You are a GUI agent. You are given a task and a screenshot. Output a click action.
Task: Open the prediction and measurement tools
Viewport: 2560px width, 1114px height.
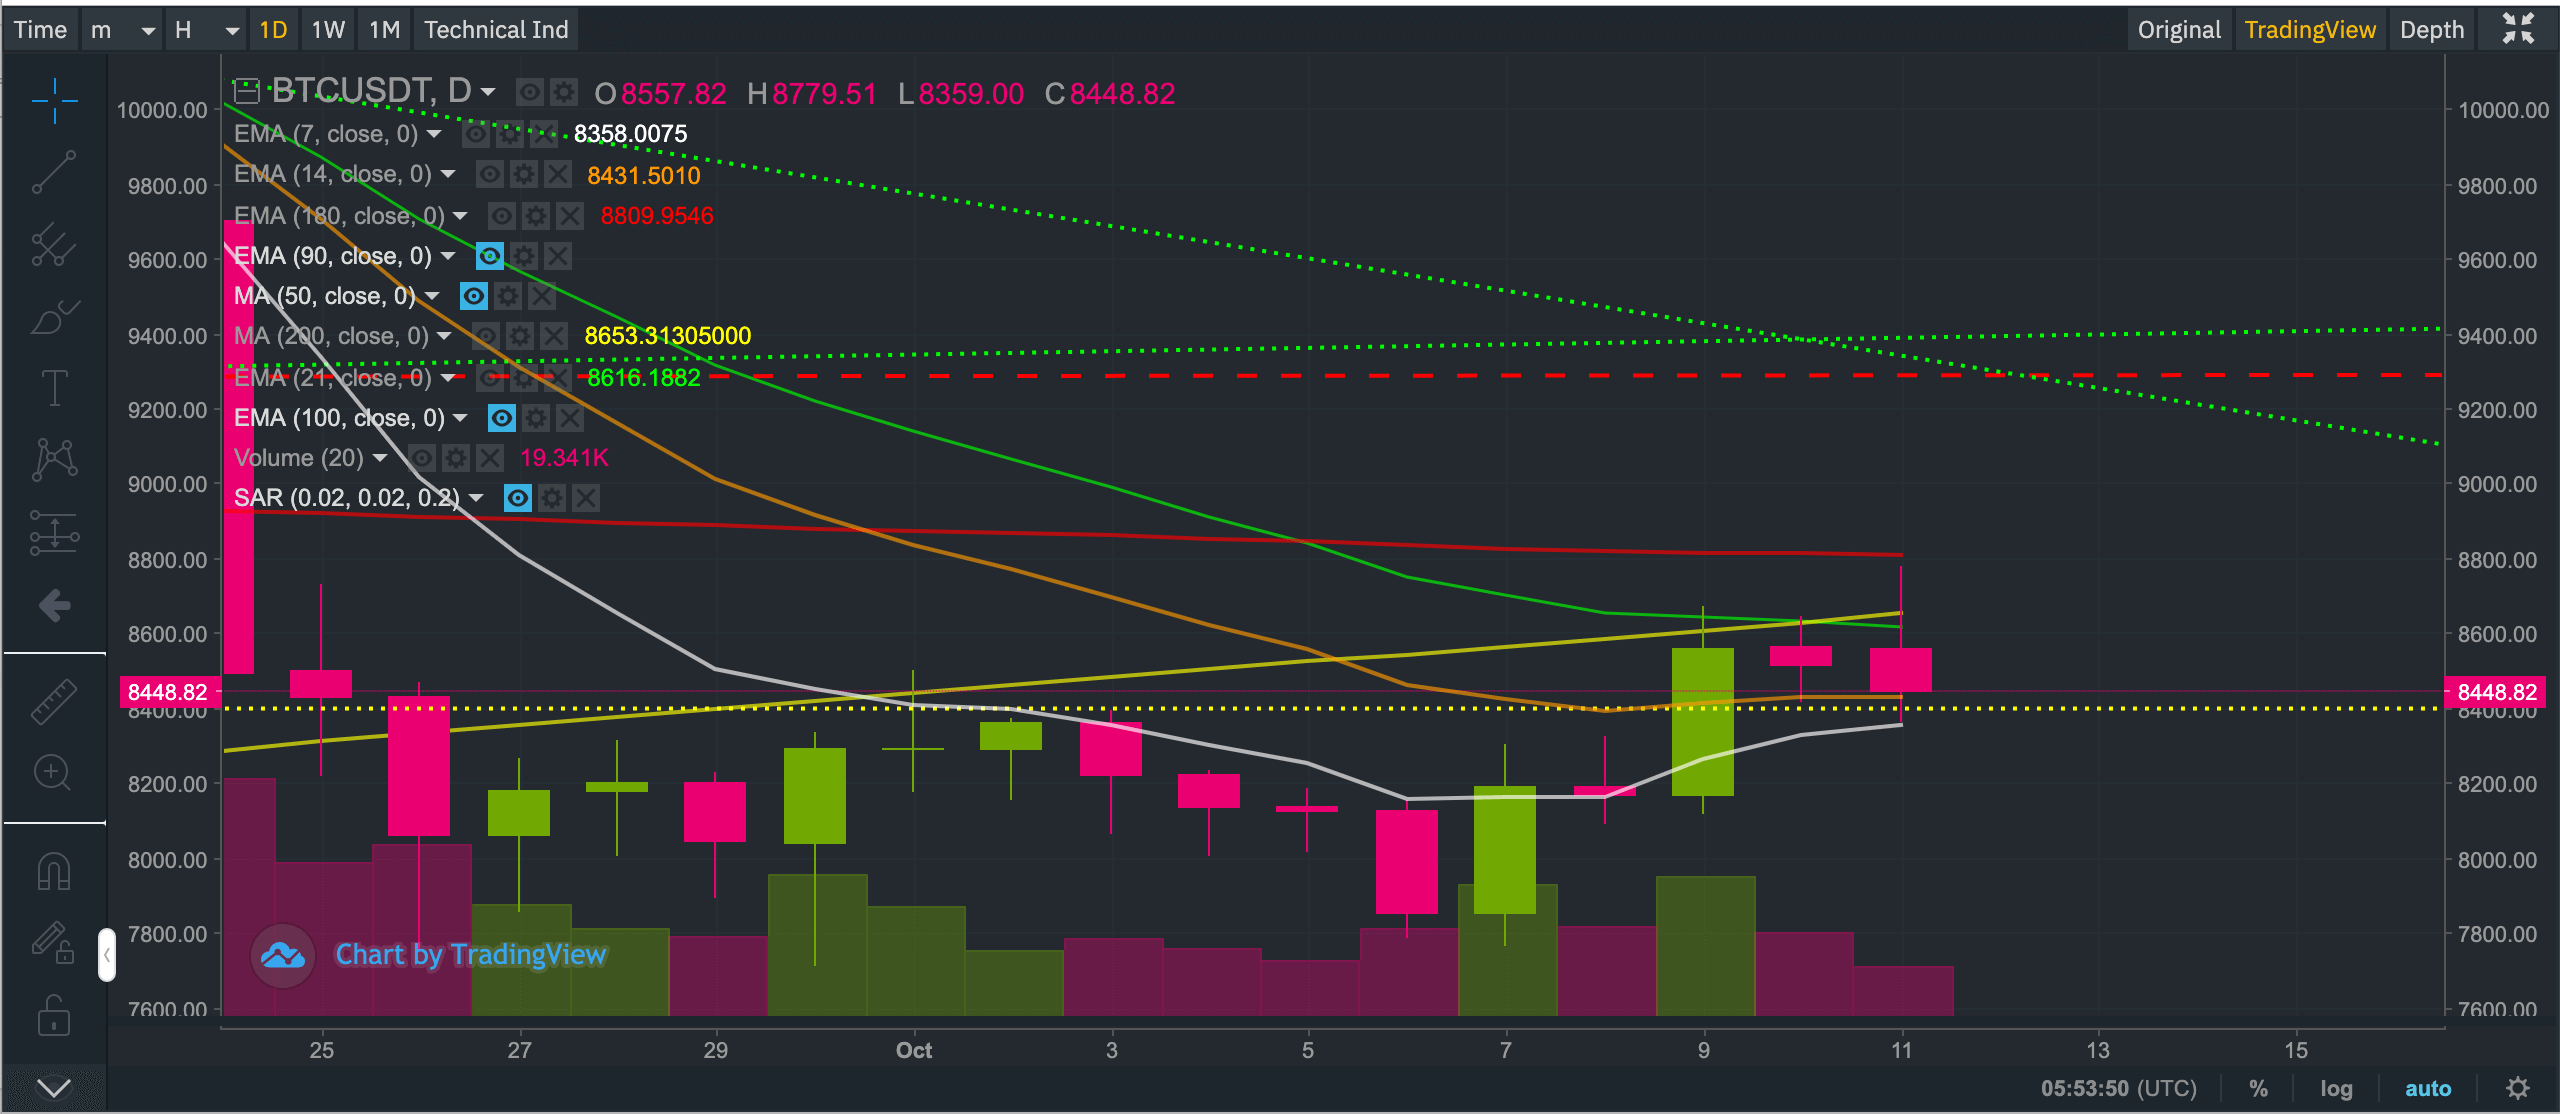[54, 532]
